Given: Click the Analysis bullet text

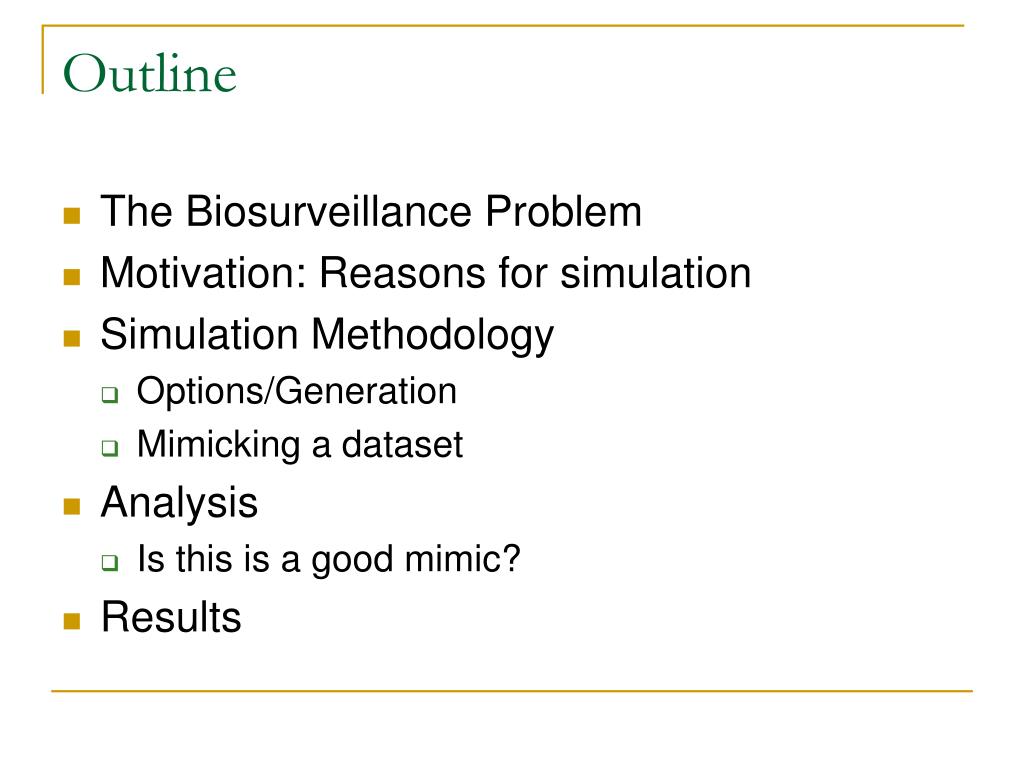Looking at the screenshot, I should [x=180, y=503].
